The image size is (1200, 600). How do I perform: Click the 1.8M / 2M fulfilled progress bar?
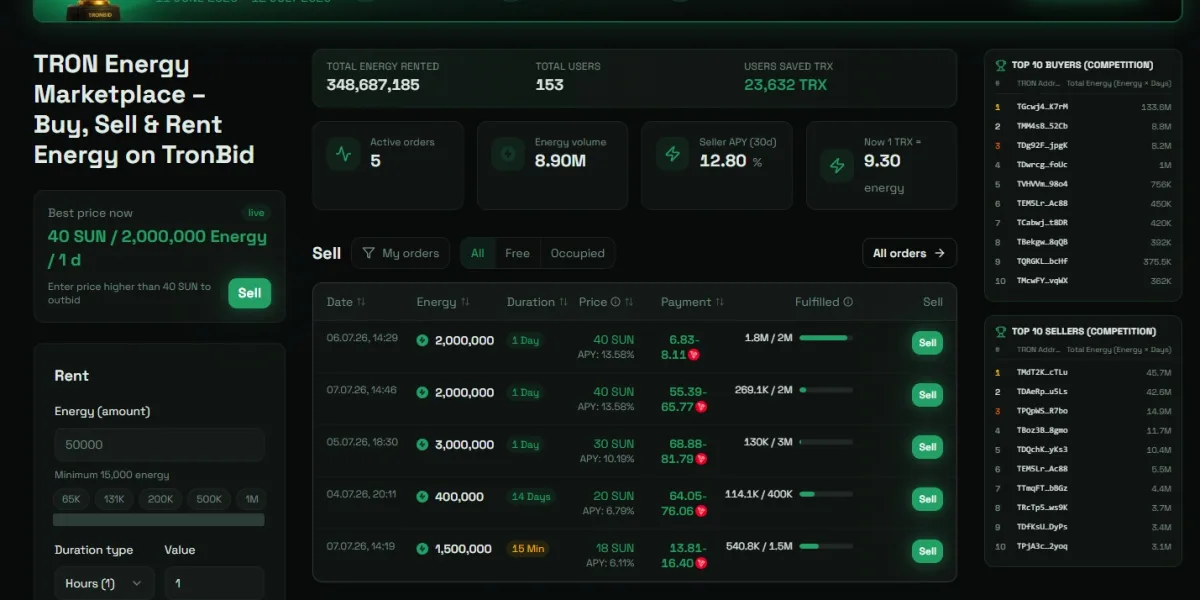click(x=826, y=338)
